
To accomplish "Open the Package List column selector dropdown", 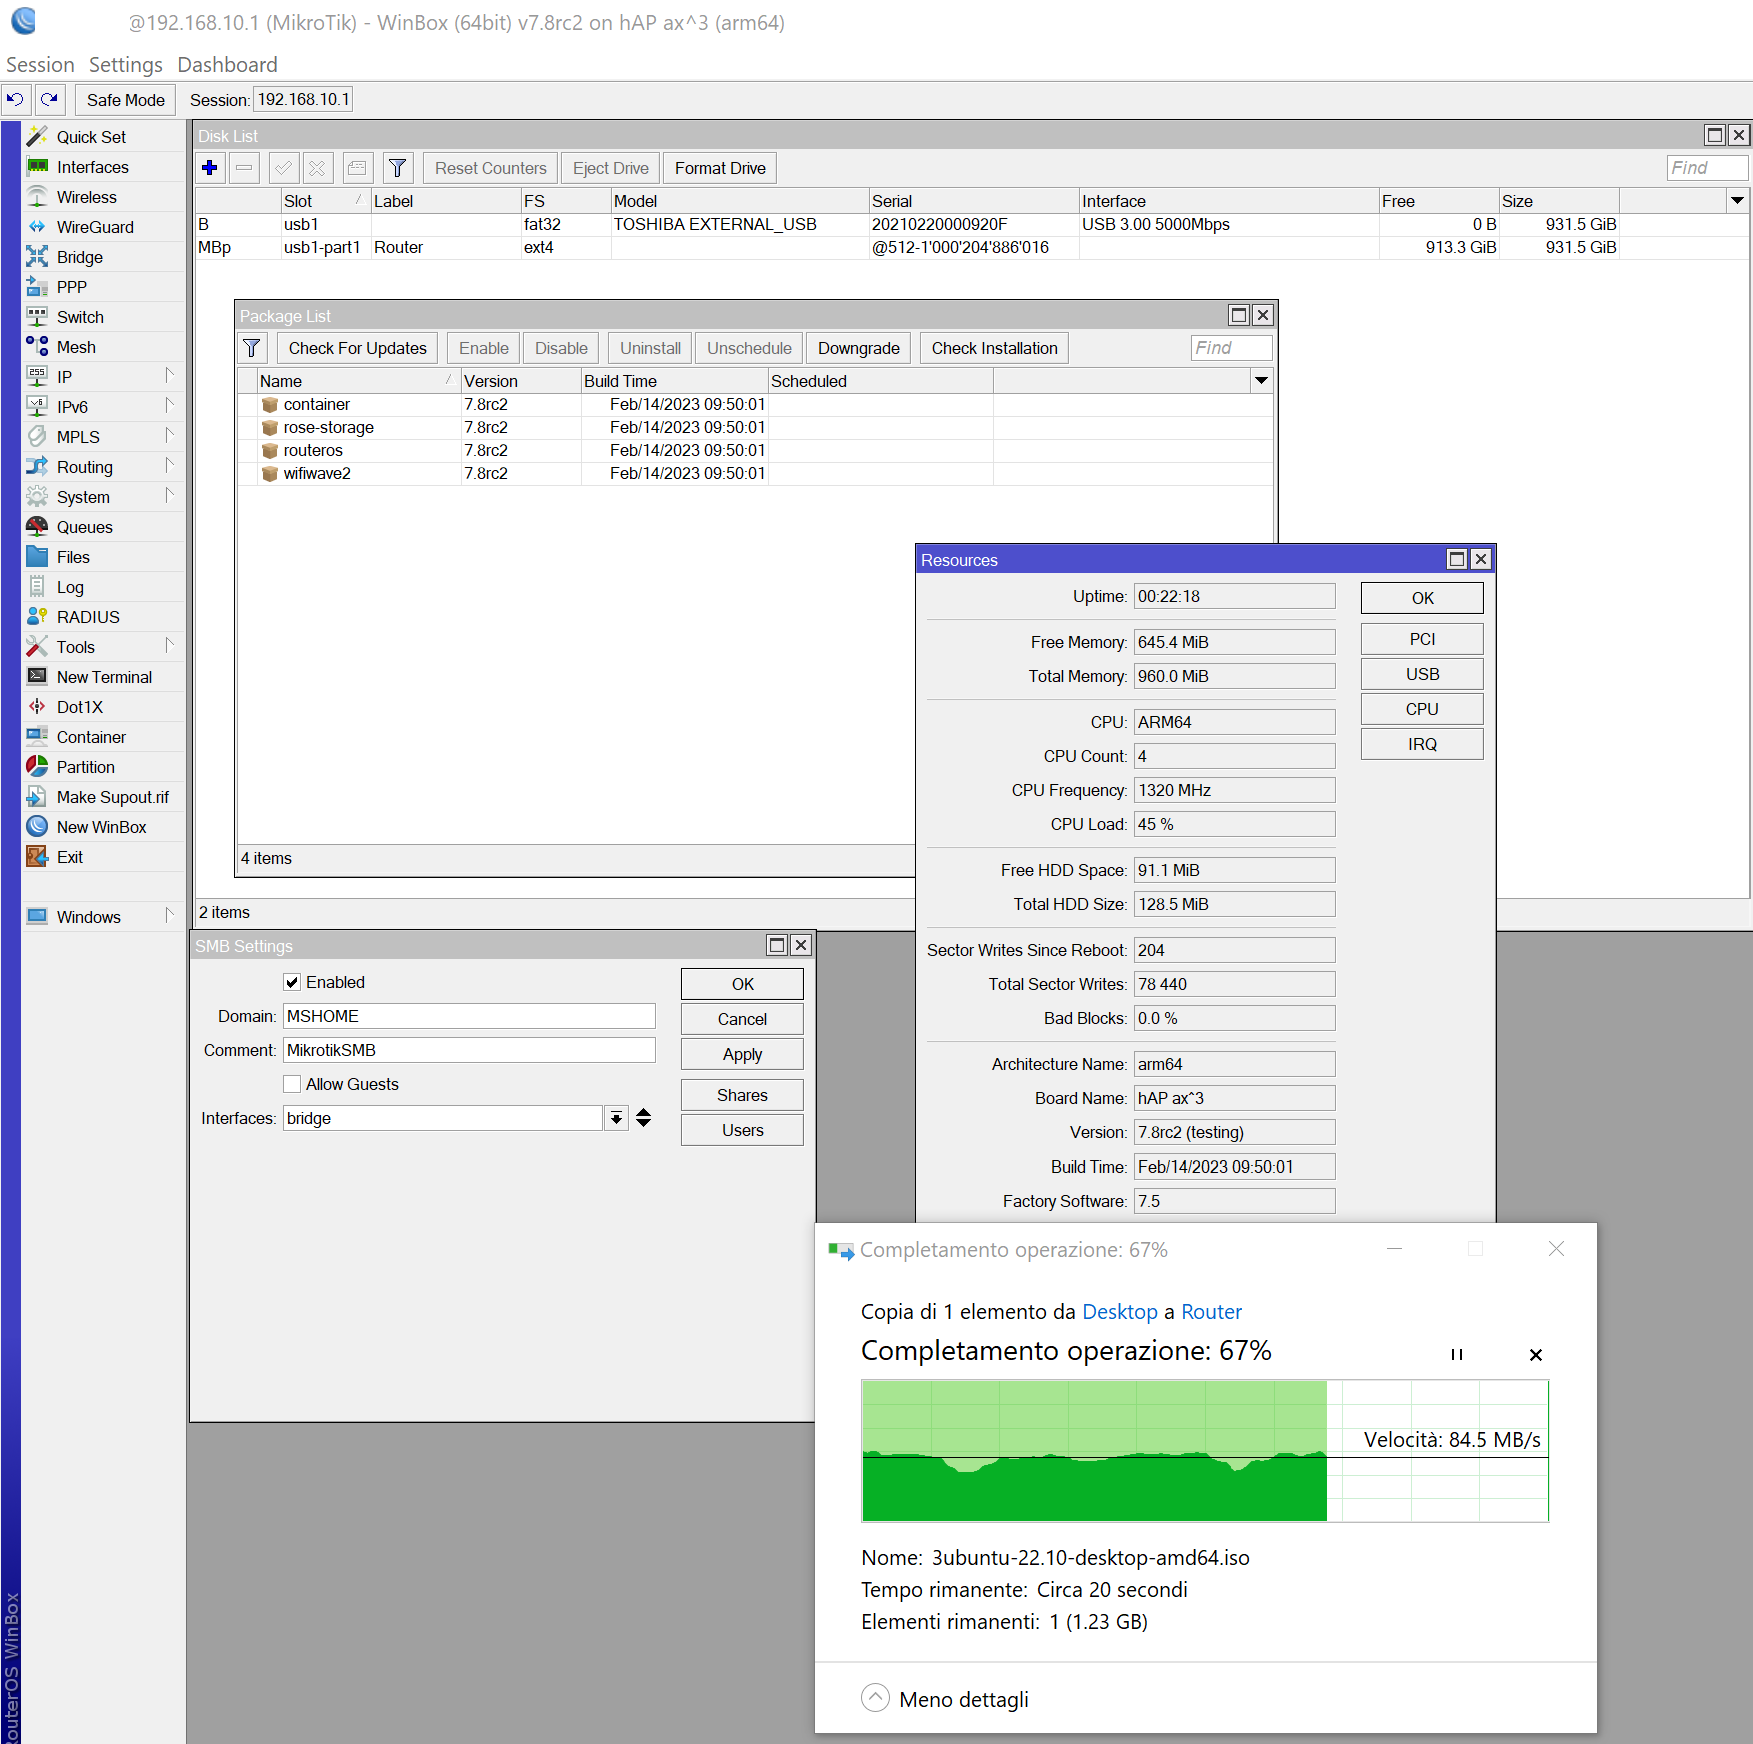I will pyautogui.click(x=1261, y=381).
